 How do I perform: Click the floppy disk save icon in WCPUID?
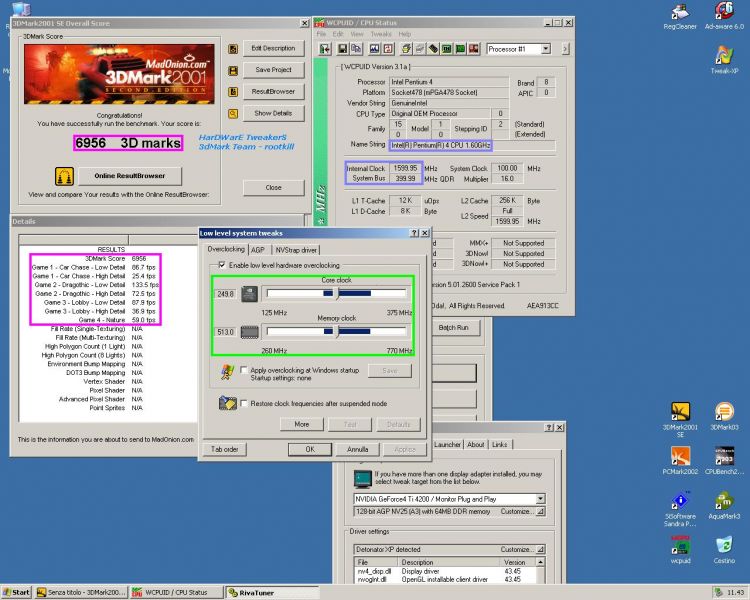pos(343,49)
